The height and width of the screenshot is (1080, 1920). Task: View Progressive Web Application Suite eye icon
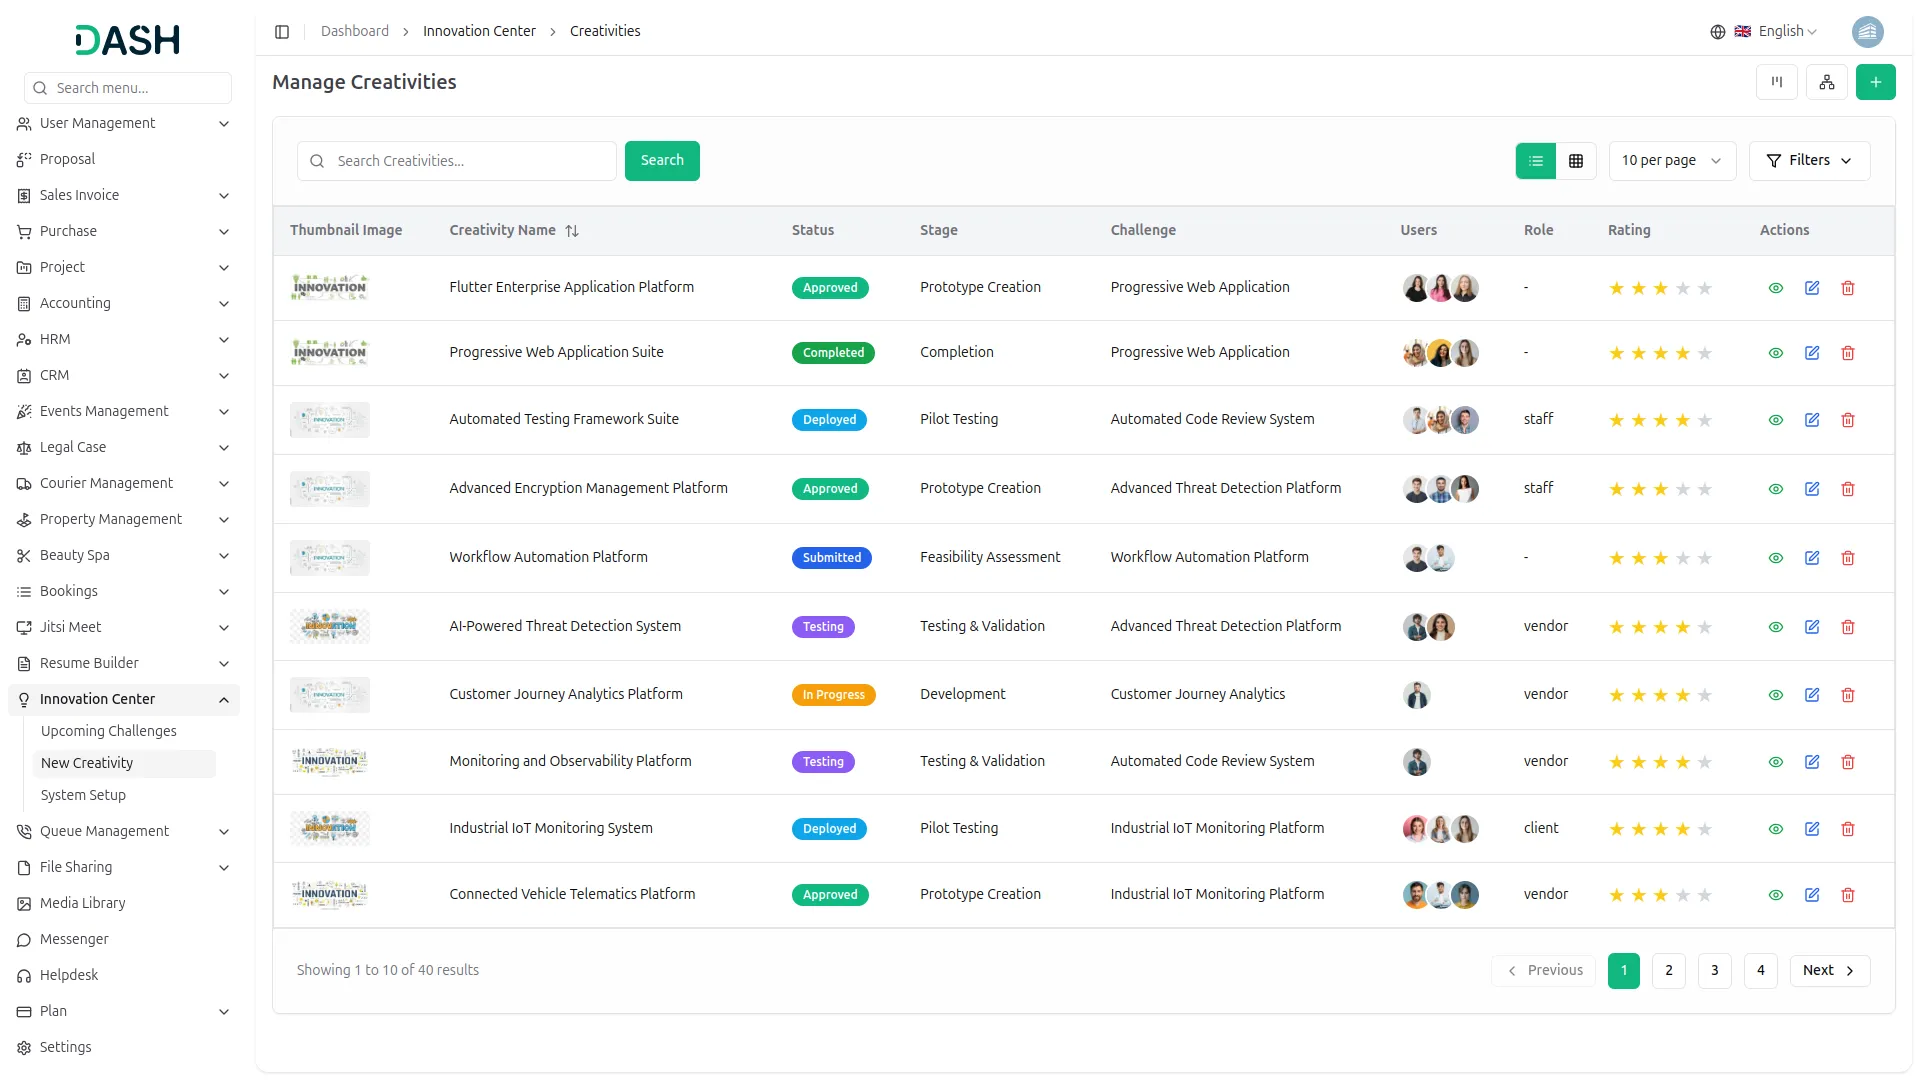point(1776,353)
